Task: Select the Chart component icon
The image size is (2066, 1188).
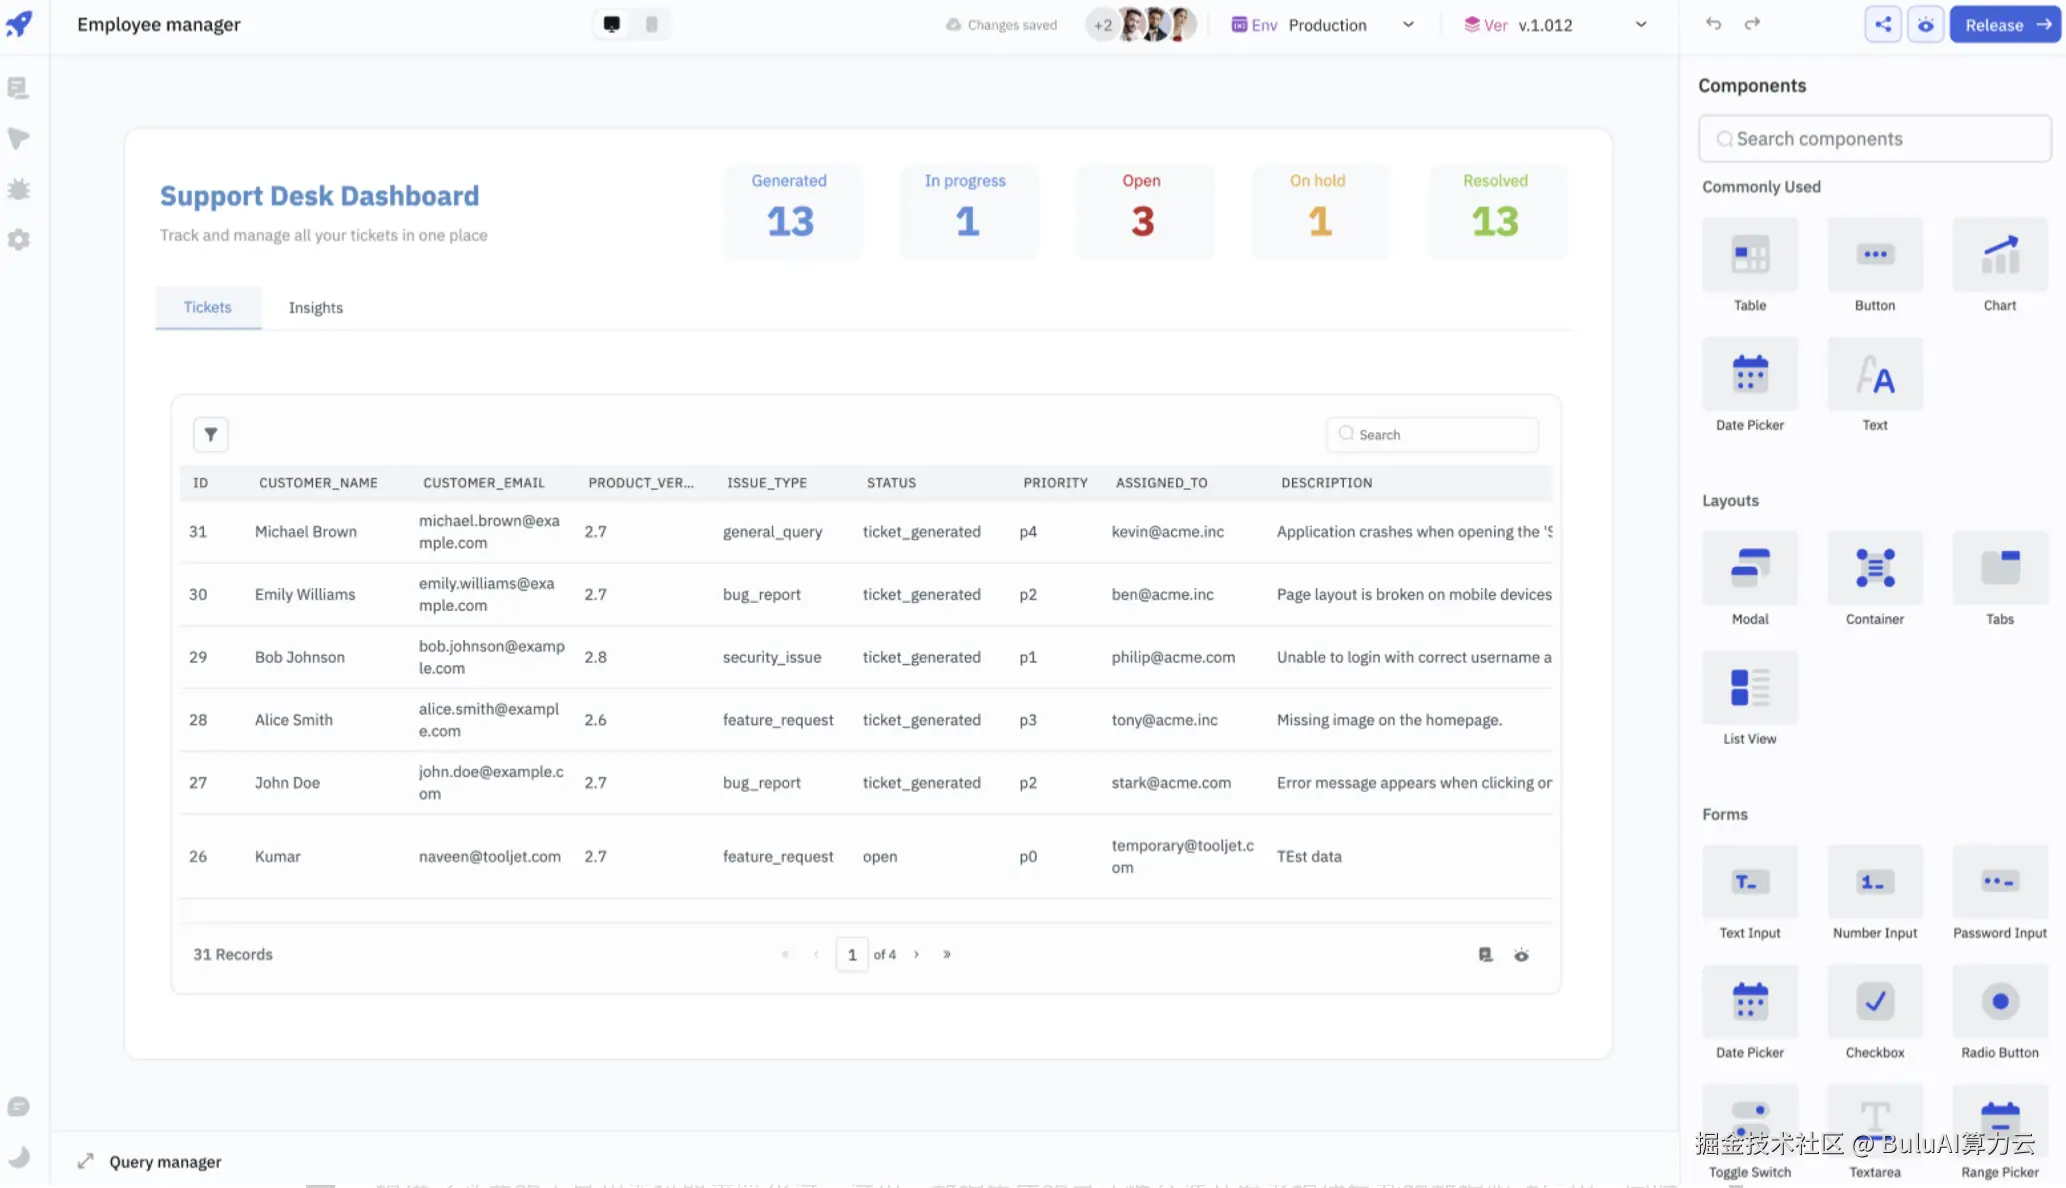Action: [x=2000, y=255]
